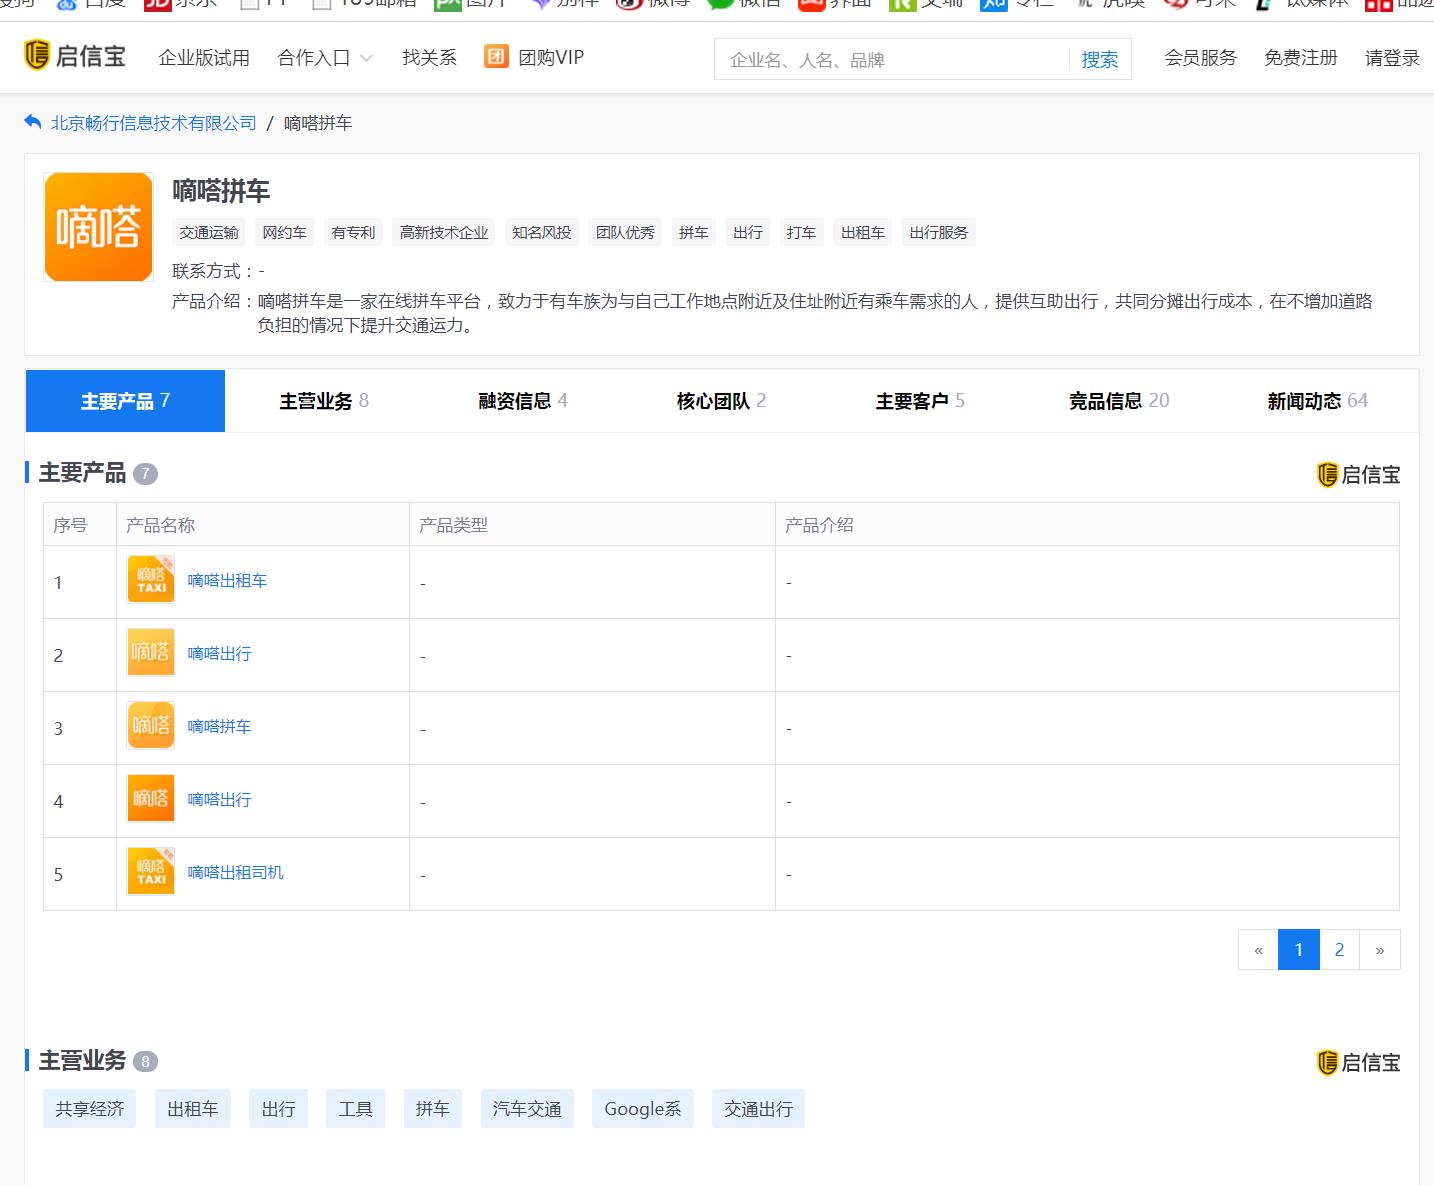
Task: Open the 新闻动态 tab
Action: tap(1318, 401)
